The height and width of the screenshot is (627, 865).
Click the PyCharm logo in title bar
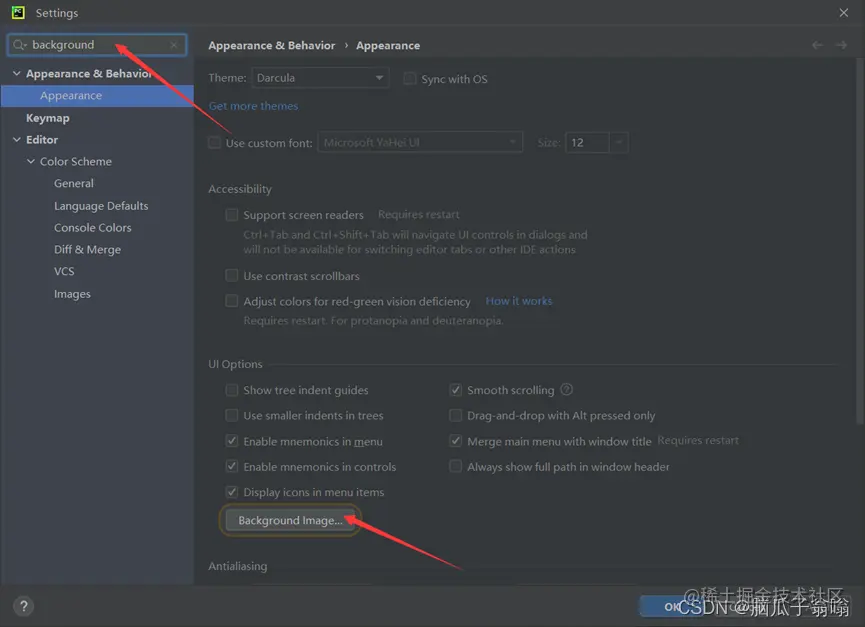18,12
